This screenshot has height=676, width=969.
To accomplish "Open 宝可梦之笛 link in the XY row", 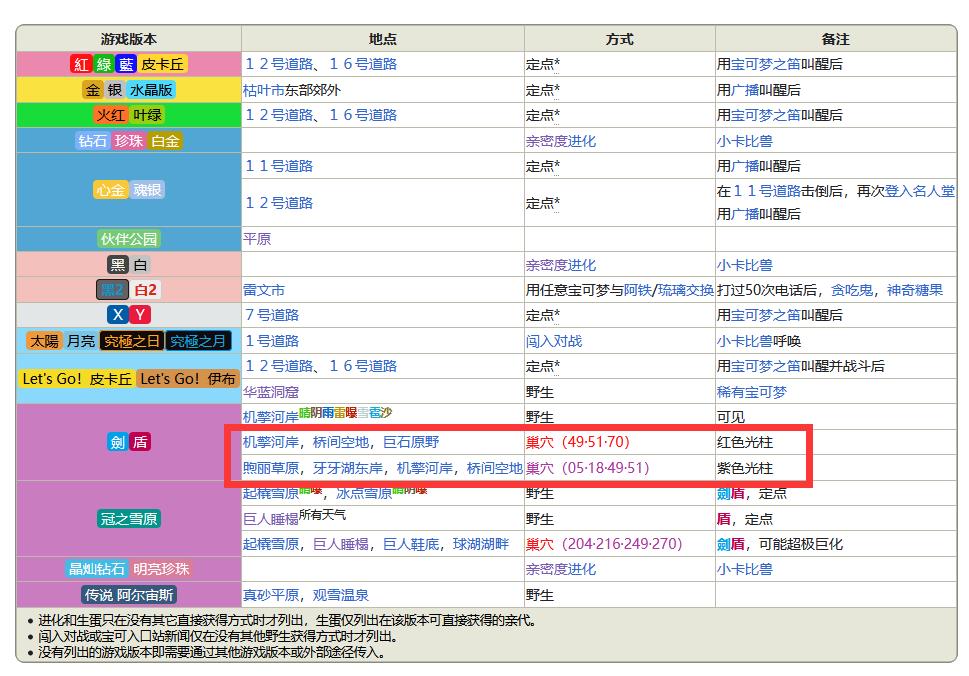I will coord(766,315).
